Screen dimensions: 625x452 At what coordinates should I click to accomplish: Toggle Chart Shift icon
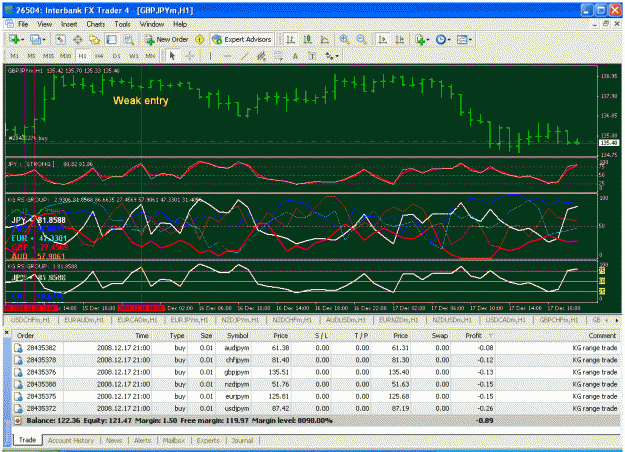click(x=399, y=39)
